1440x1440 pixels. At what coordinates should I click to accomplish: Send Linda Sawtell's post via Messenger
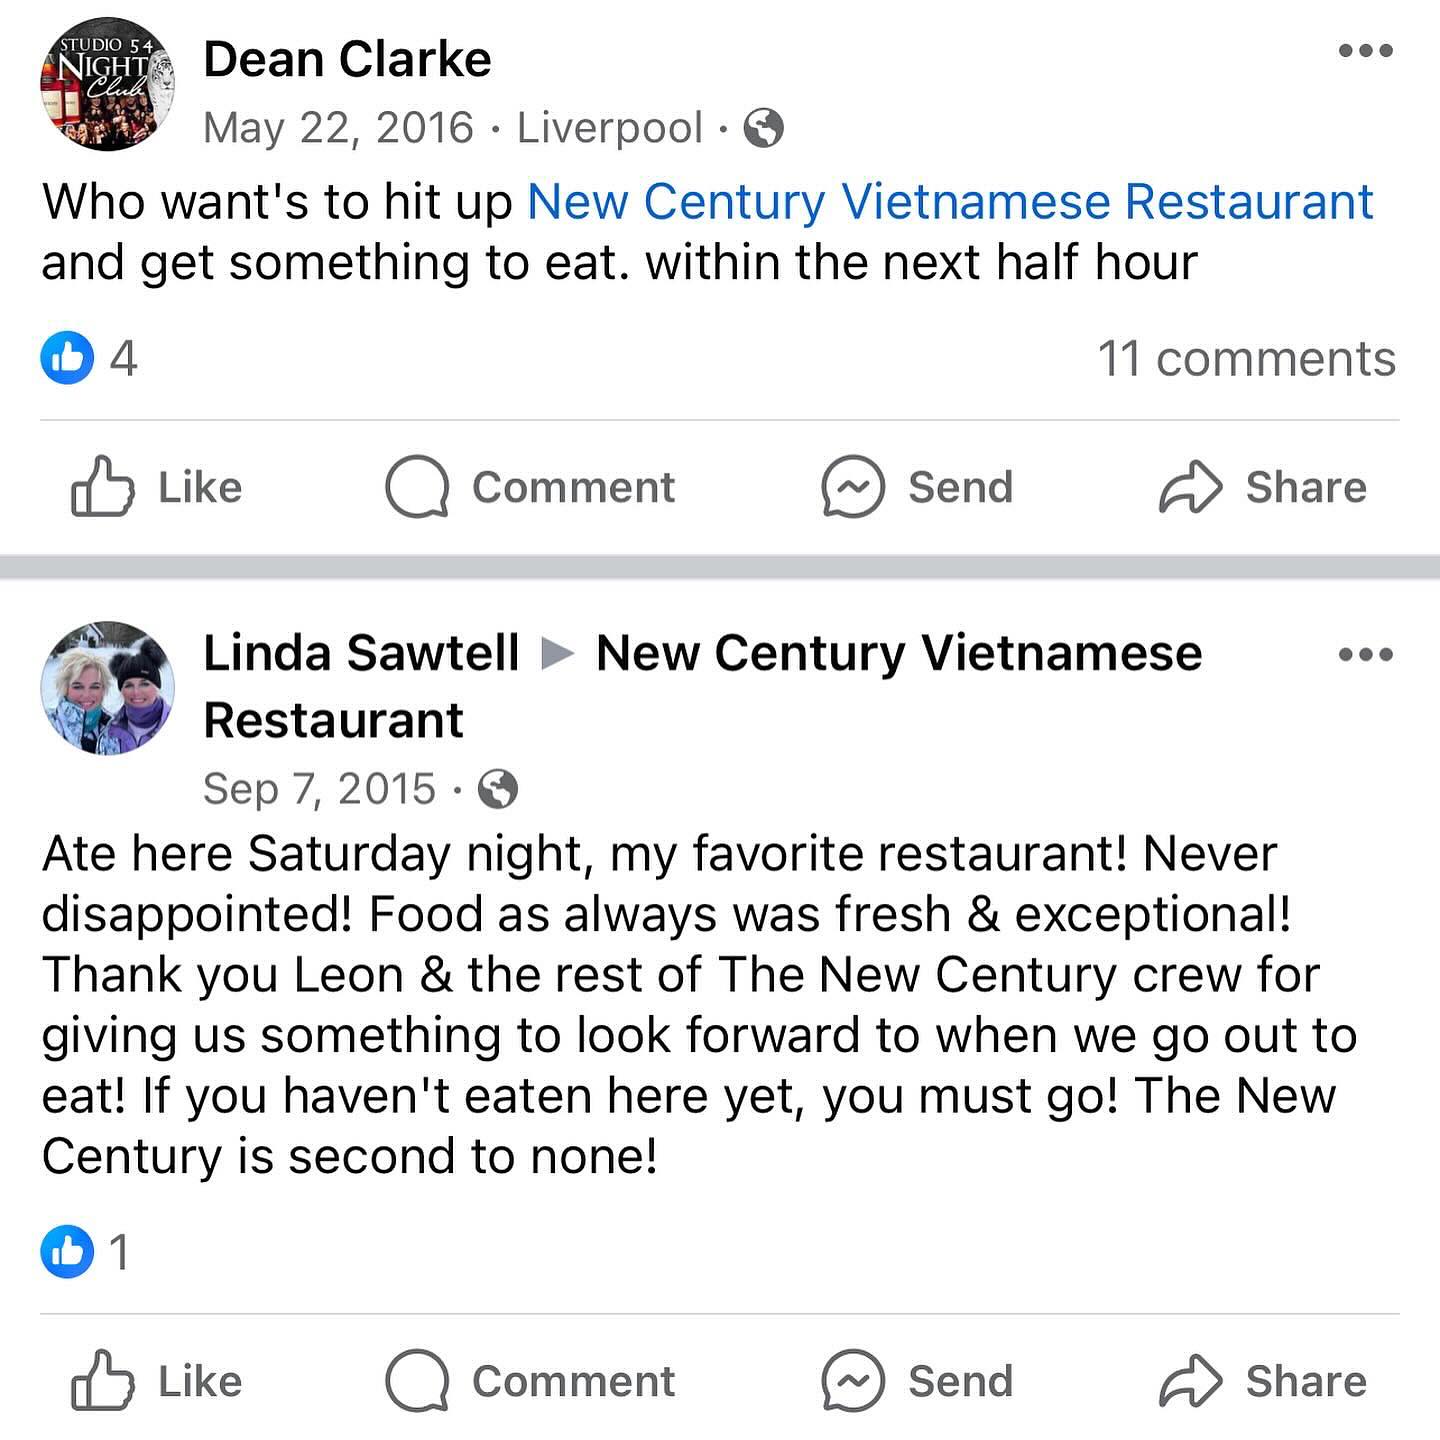[x=917, y=1381]
